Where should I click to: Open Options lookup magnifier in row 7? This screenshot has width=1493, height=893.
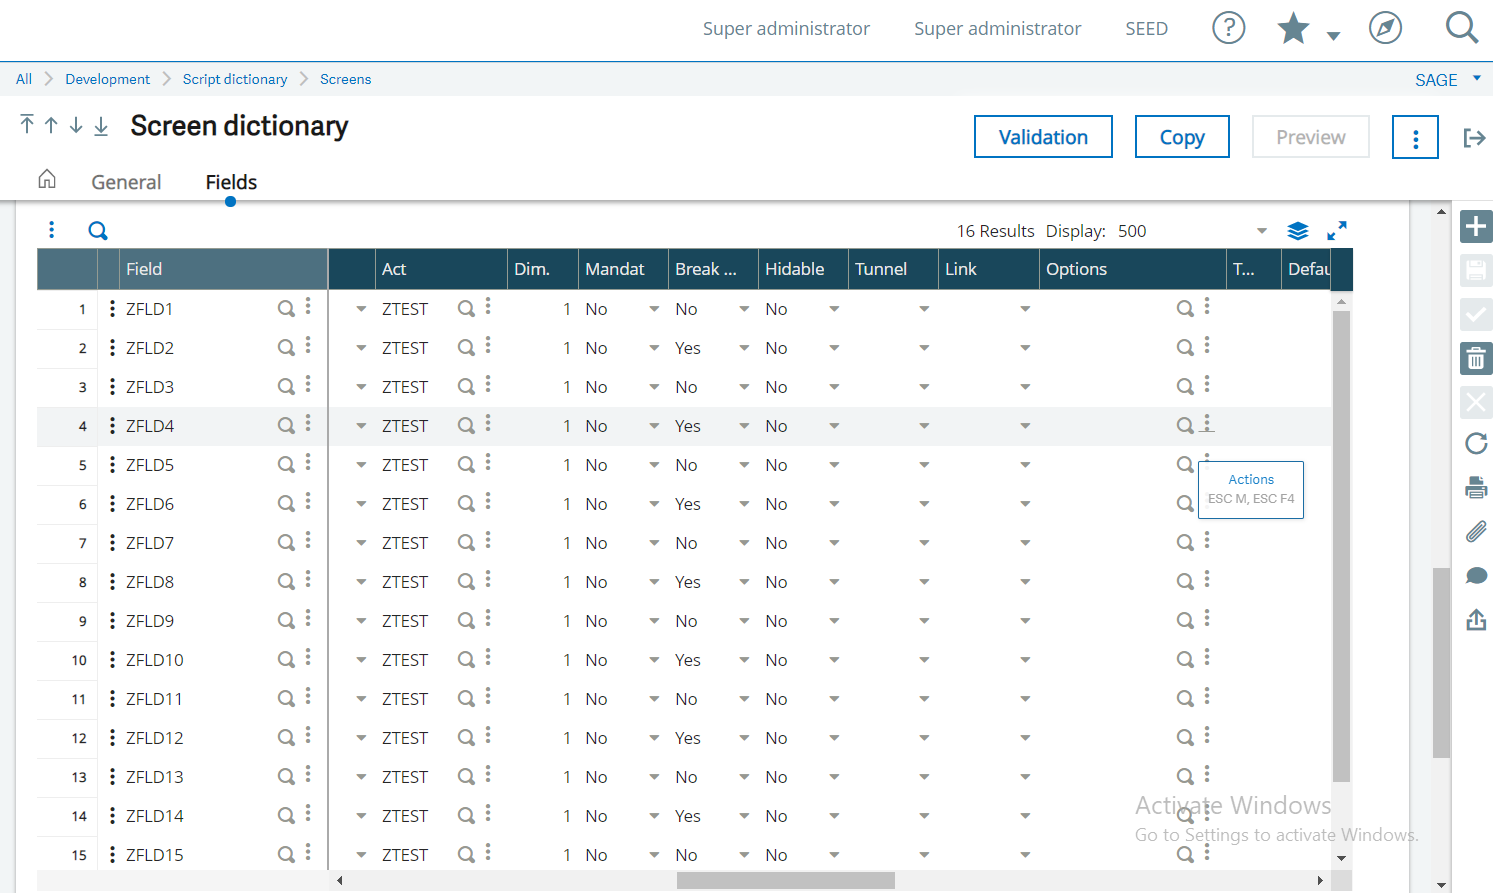click(1185, 543)
